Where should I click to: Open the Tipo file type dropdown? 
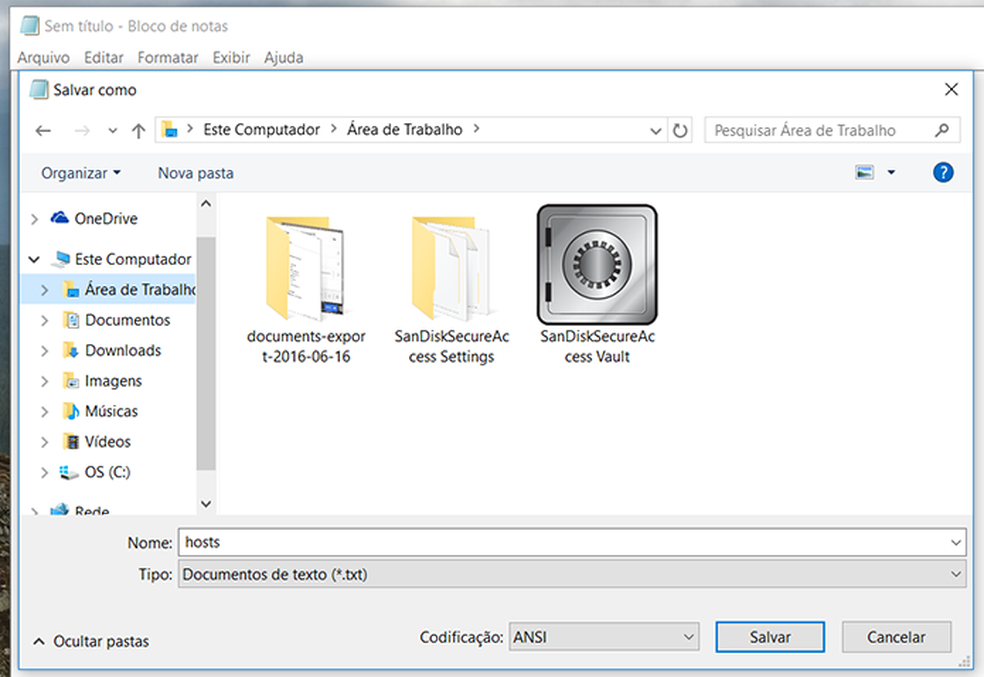[x=572, y=574]
